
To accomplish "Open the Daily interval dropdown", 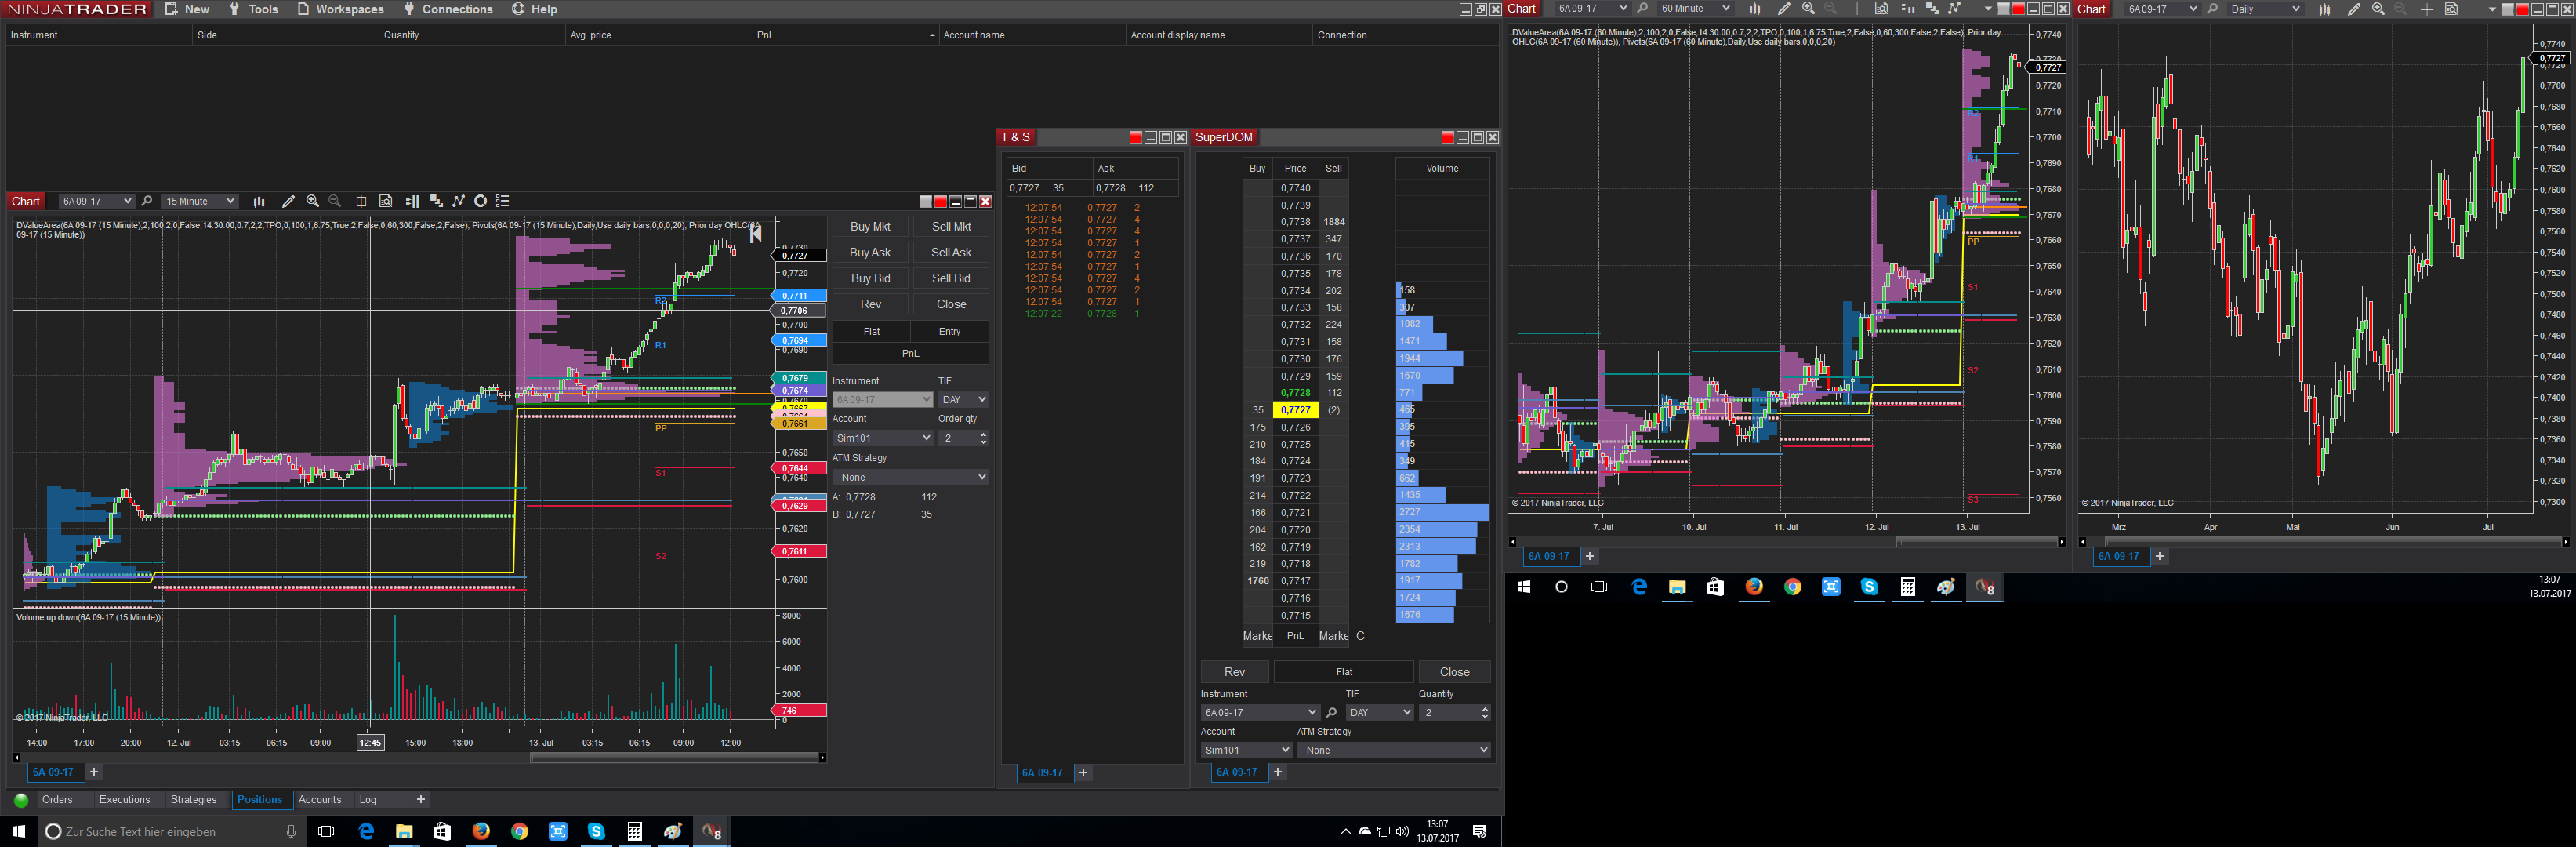I will 2265,9.
